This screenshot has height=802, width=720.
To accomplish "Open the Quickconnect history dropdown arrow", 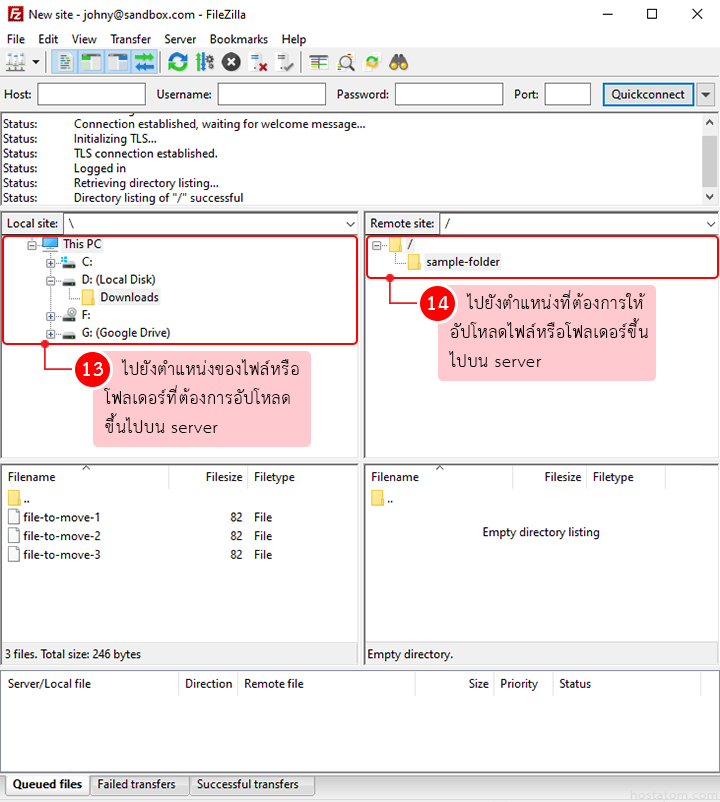I will point(706,94).
